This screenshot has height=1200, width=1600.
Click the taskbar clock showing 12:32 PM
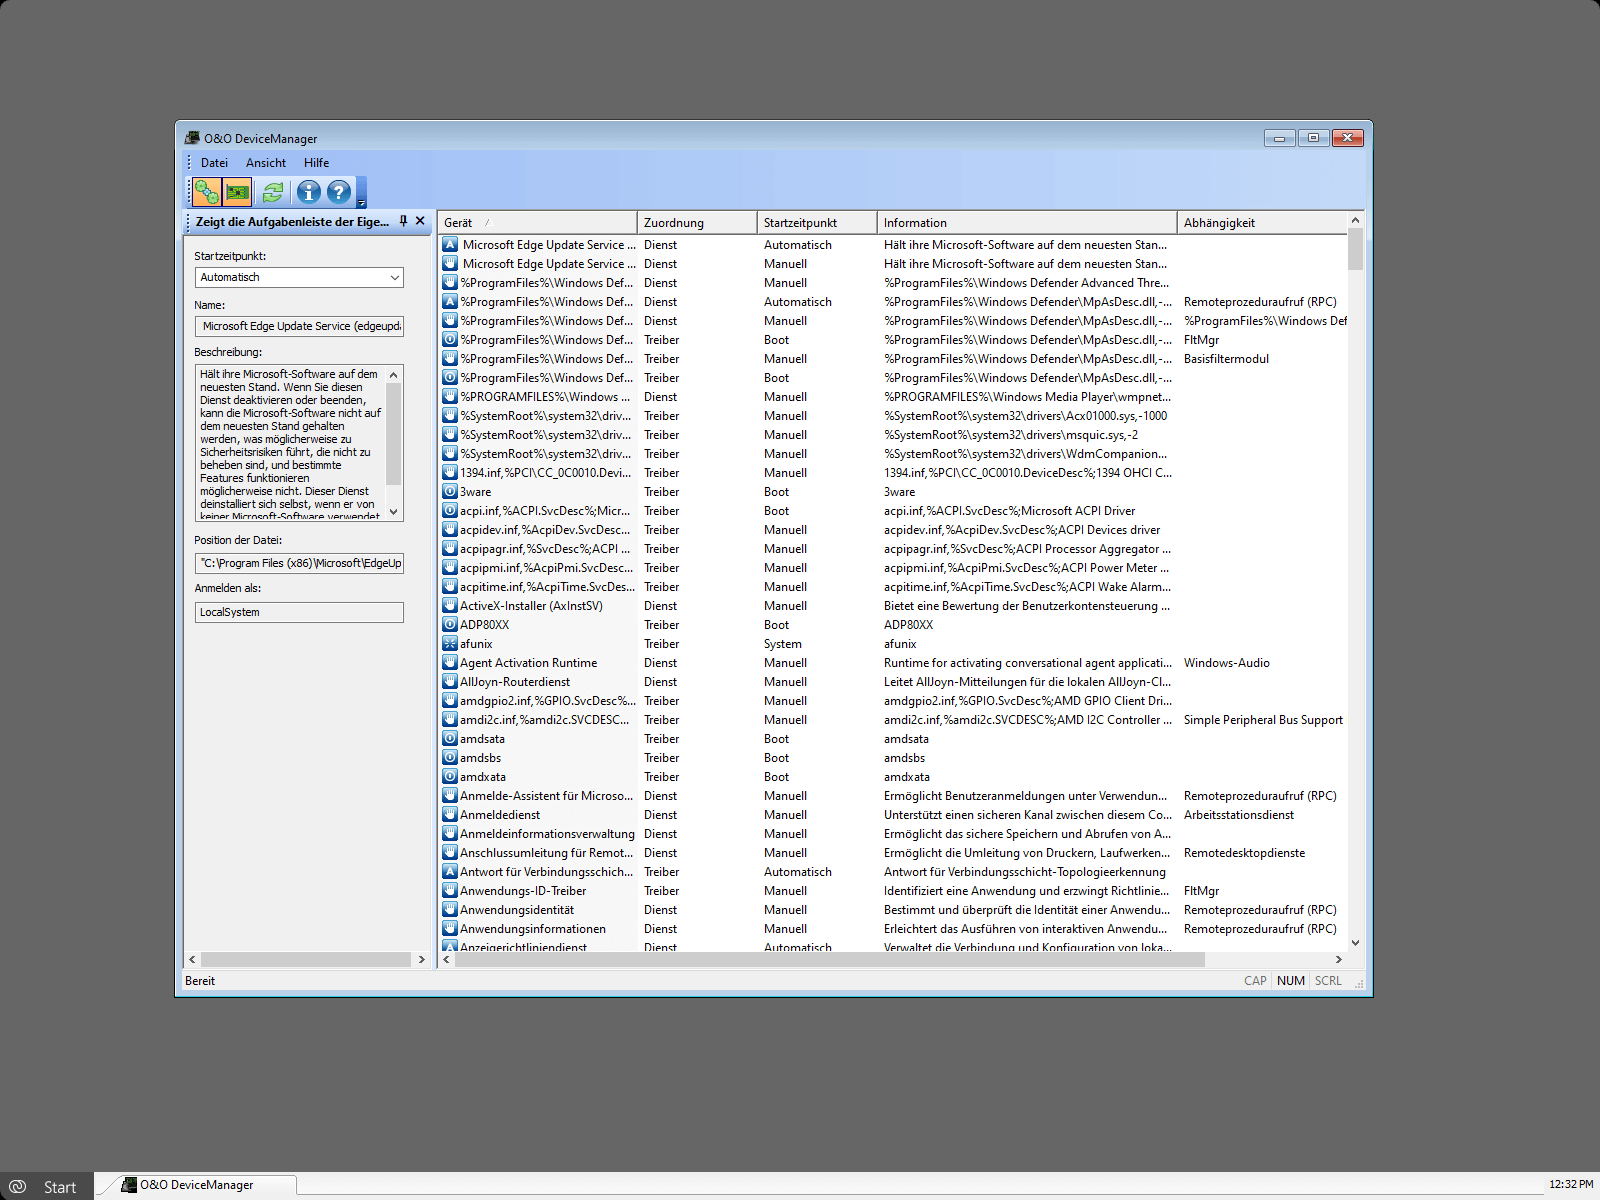click(1571, 1184)
